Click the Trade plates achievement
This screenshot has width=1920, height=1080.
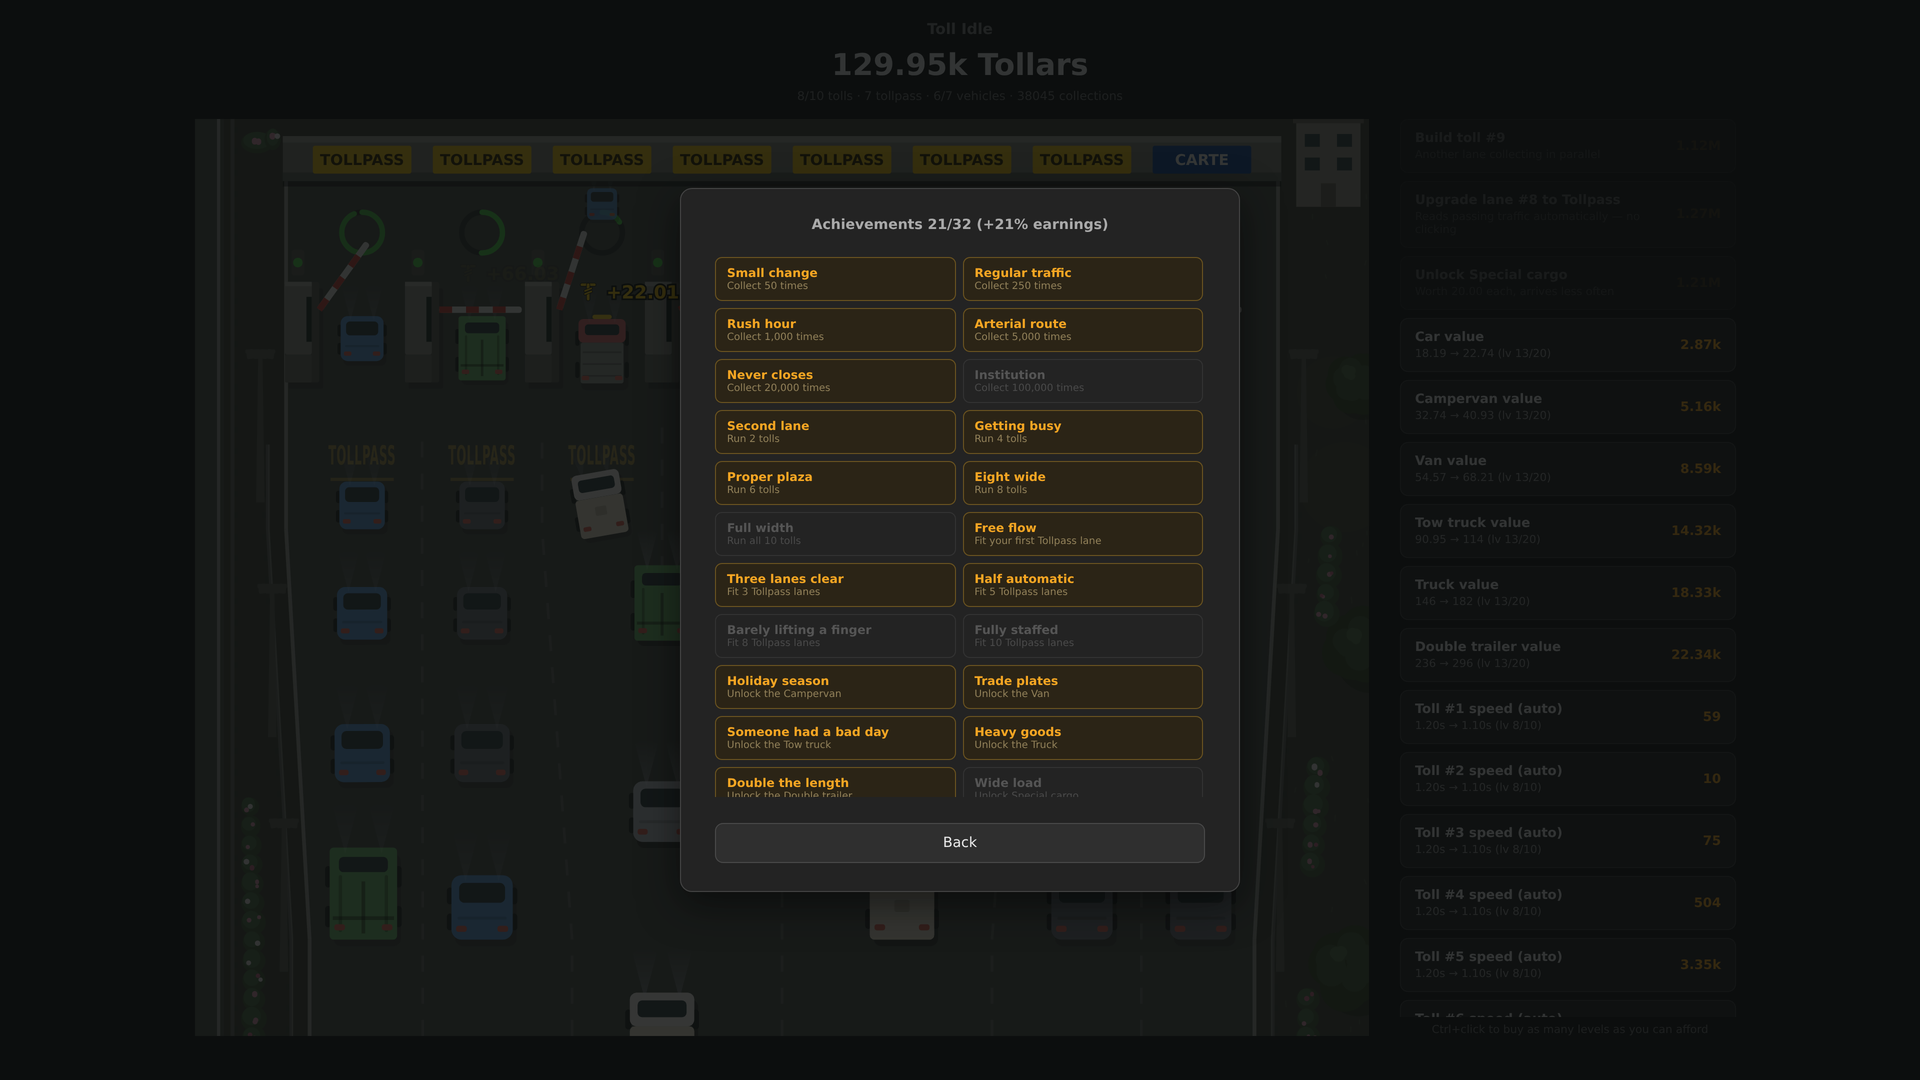point(1082,687)
